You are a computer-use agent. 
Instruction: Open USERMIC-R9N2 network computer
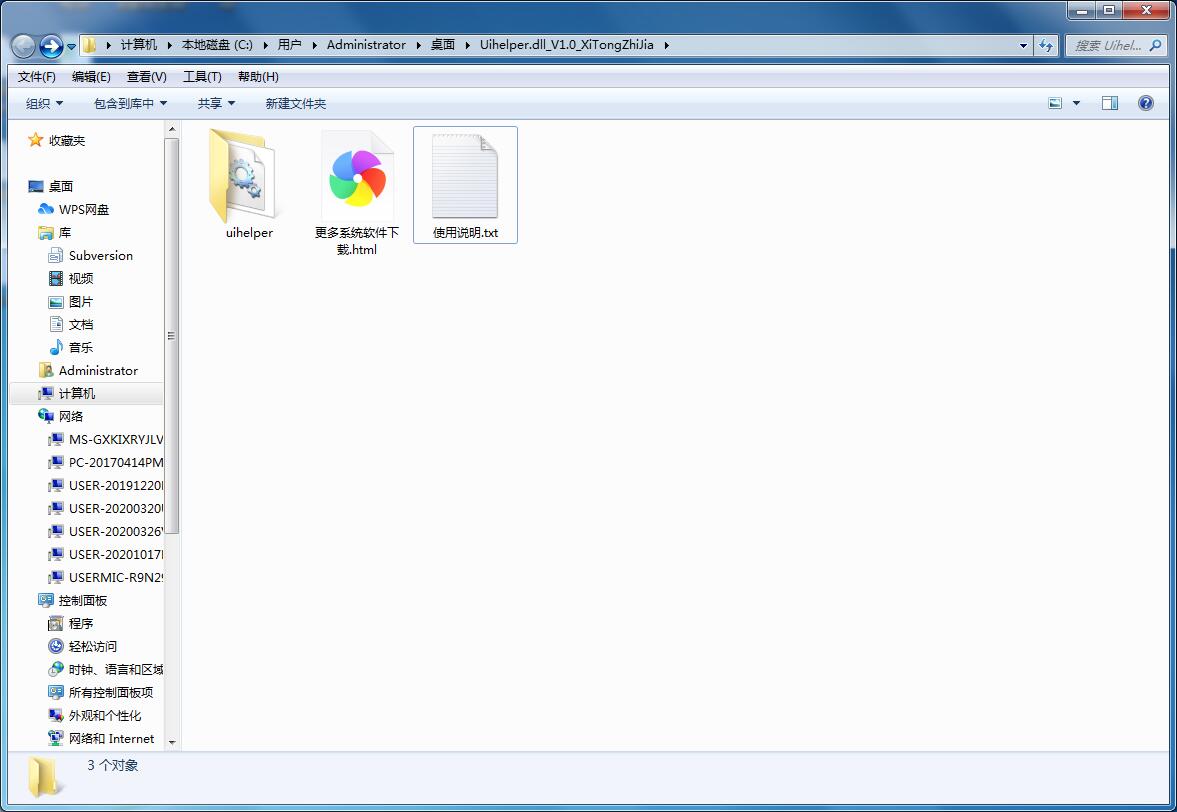click(116, 578)
